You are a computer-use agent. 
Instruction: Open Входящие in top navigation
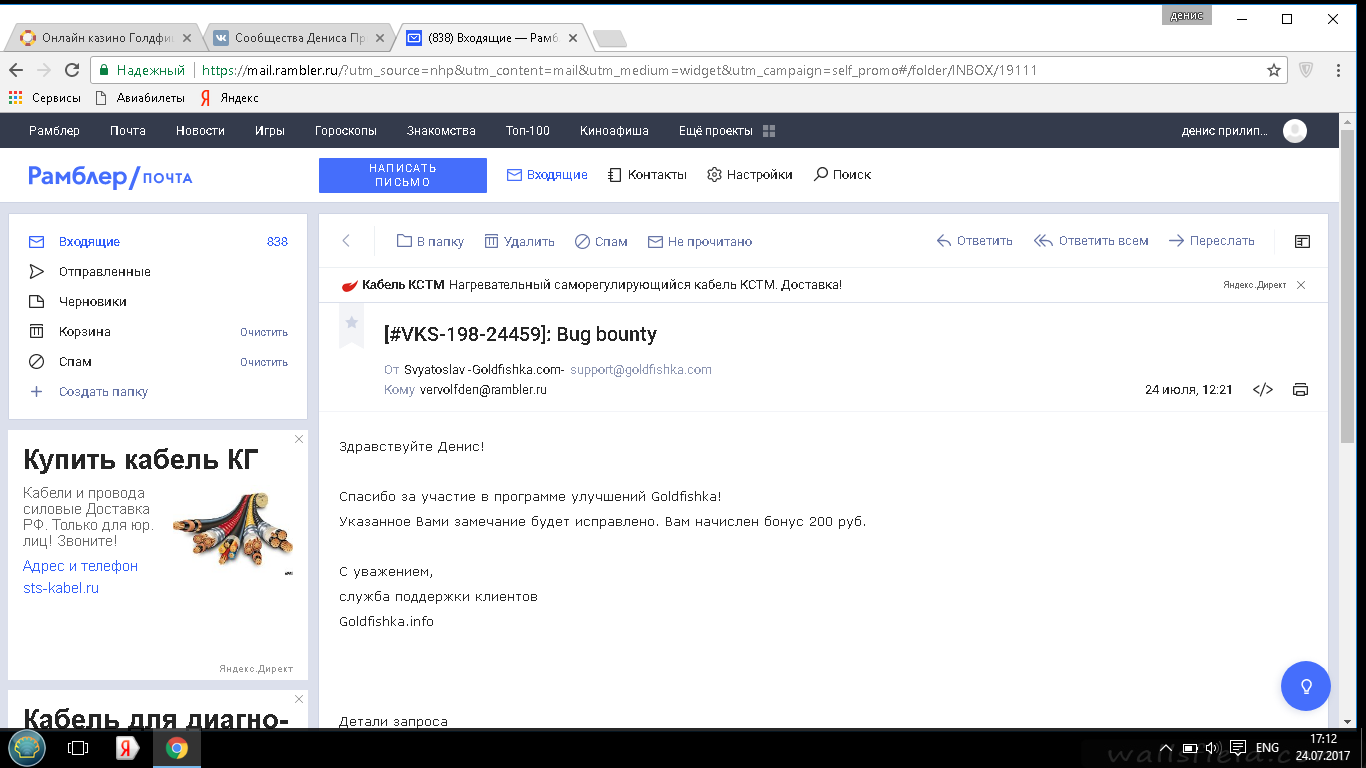tap(547, 175)
